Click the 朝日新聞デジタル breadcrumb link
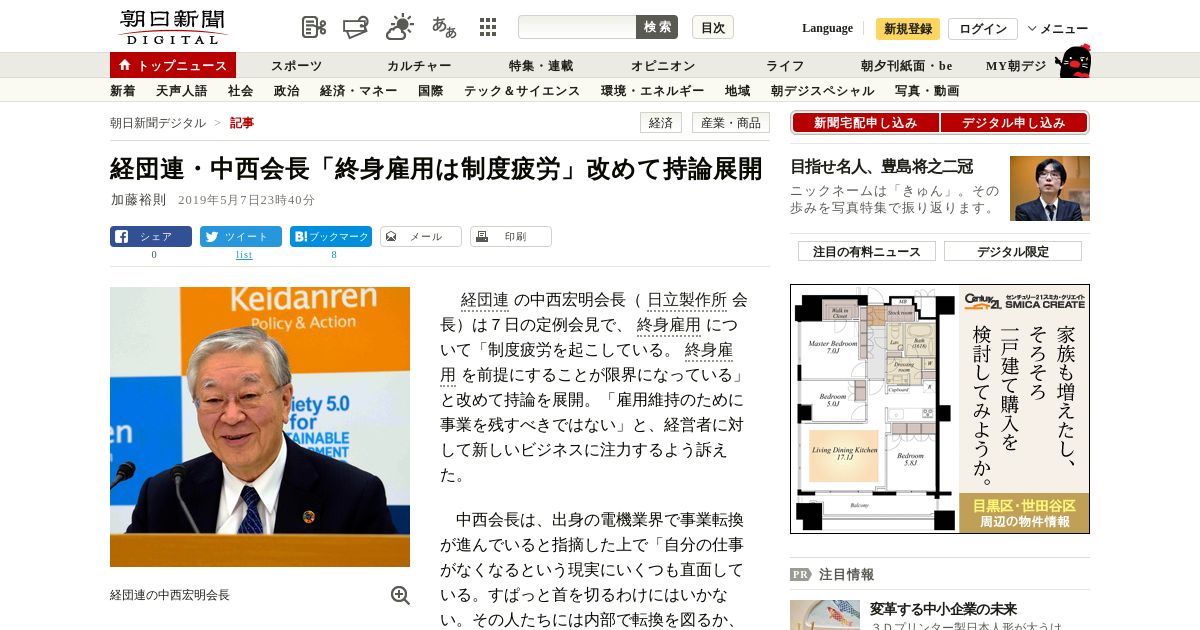This screenshot has width=1200, height=630. 158,123
